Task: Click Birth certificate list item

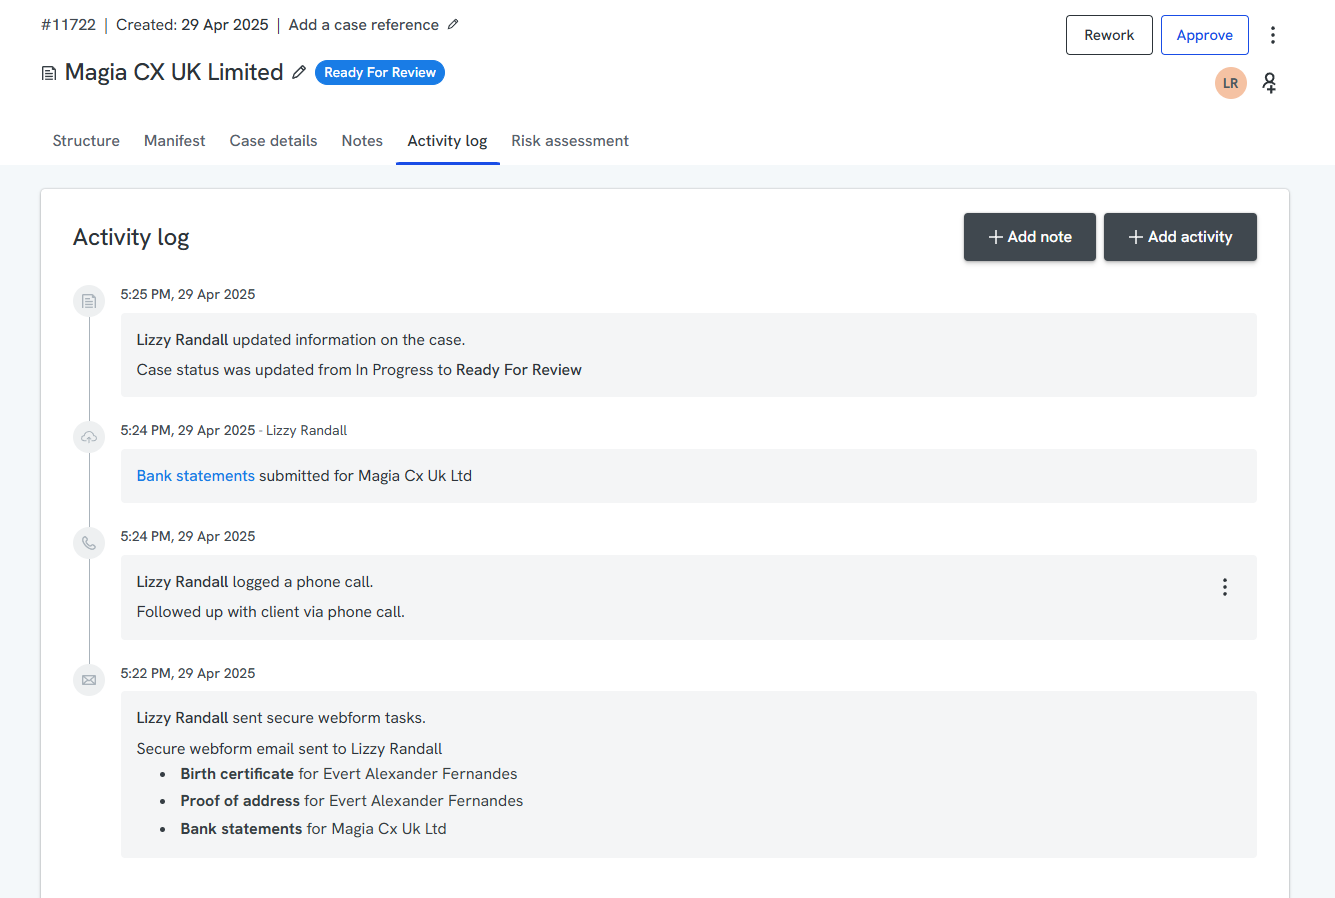Action: click(349, 774)
